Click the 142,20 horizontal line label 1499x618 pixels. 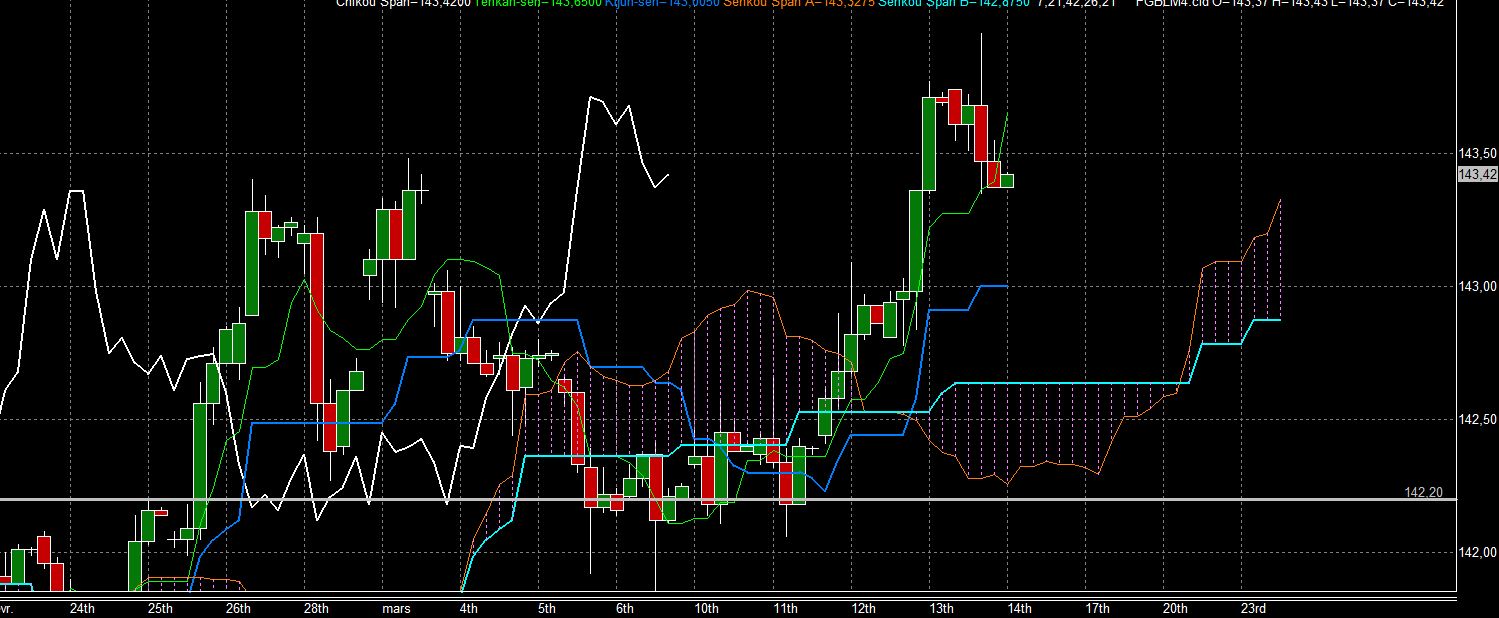(1424, 492)
